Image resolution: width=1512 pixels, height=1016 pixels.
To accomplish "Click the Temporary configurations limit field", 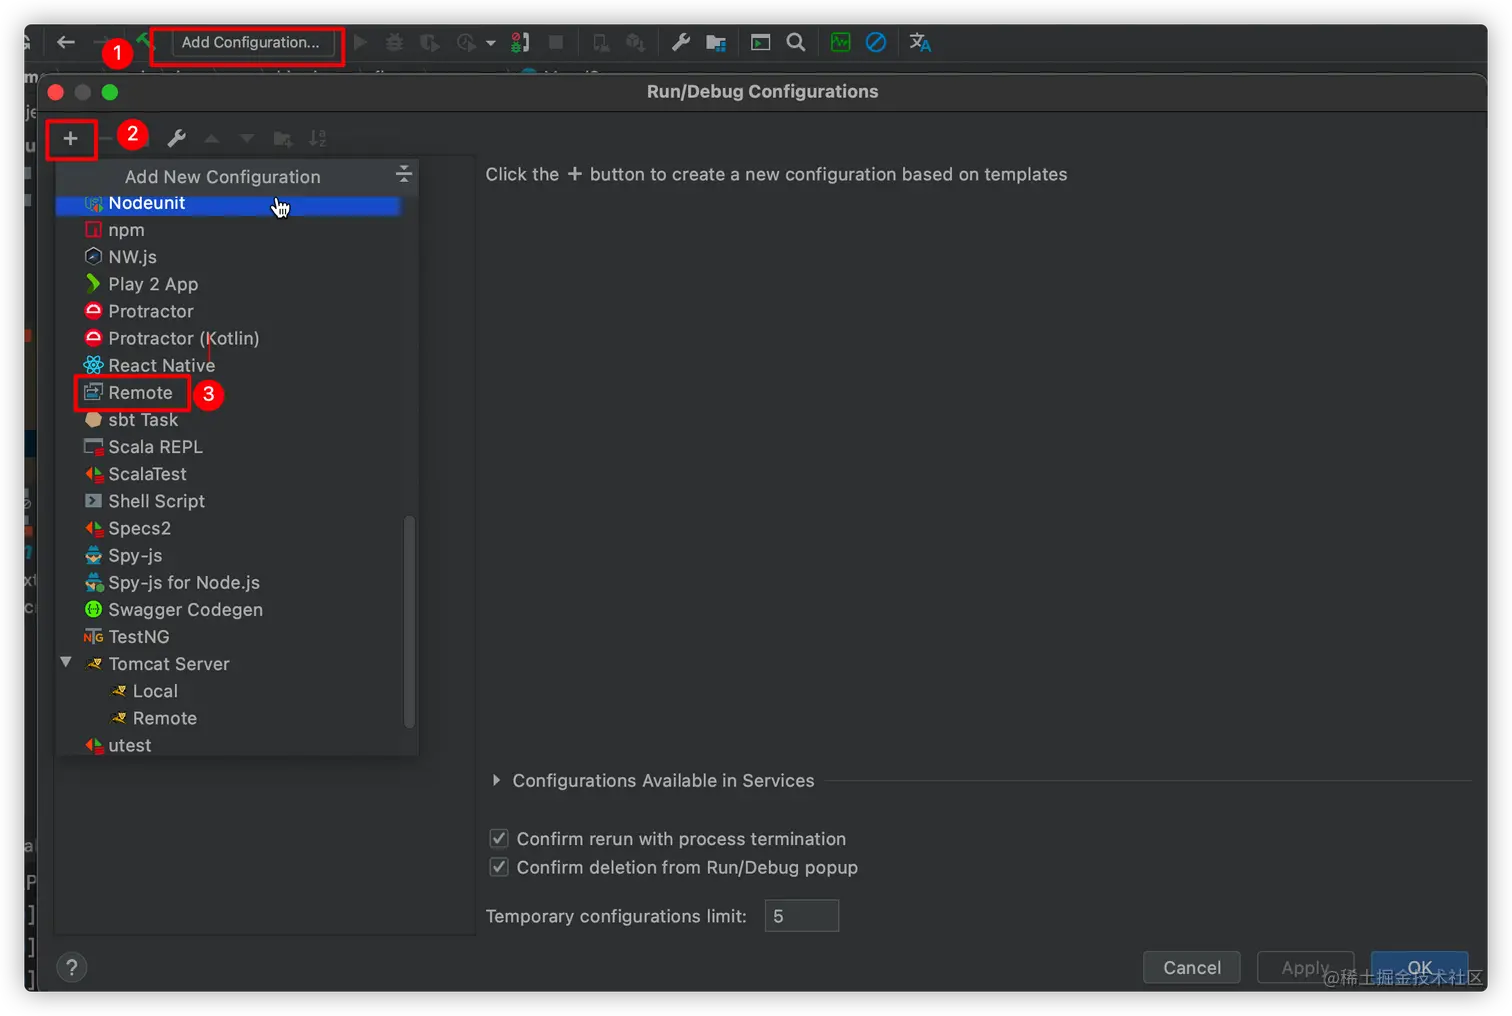I will pos(802,916).
